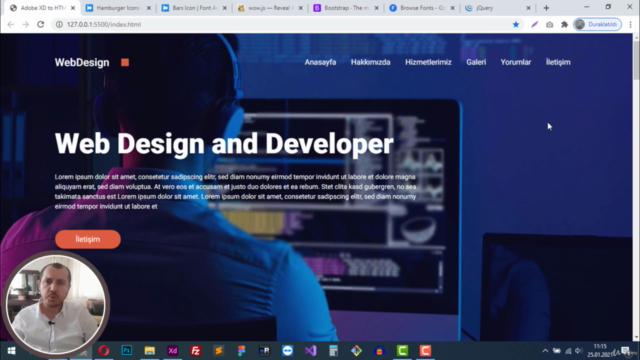Click the volume speaker tray icon
Viewport: 640px width, 360px height.
coord(578,351)
